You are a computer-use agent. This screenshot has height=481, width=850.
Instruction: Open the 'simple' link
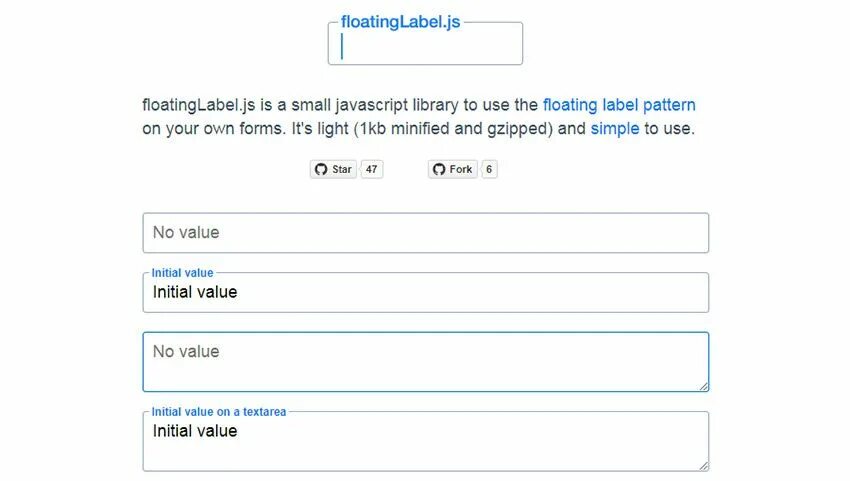point(614,129)
